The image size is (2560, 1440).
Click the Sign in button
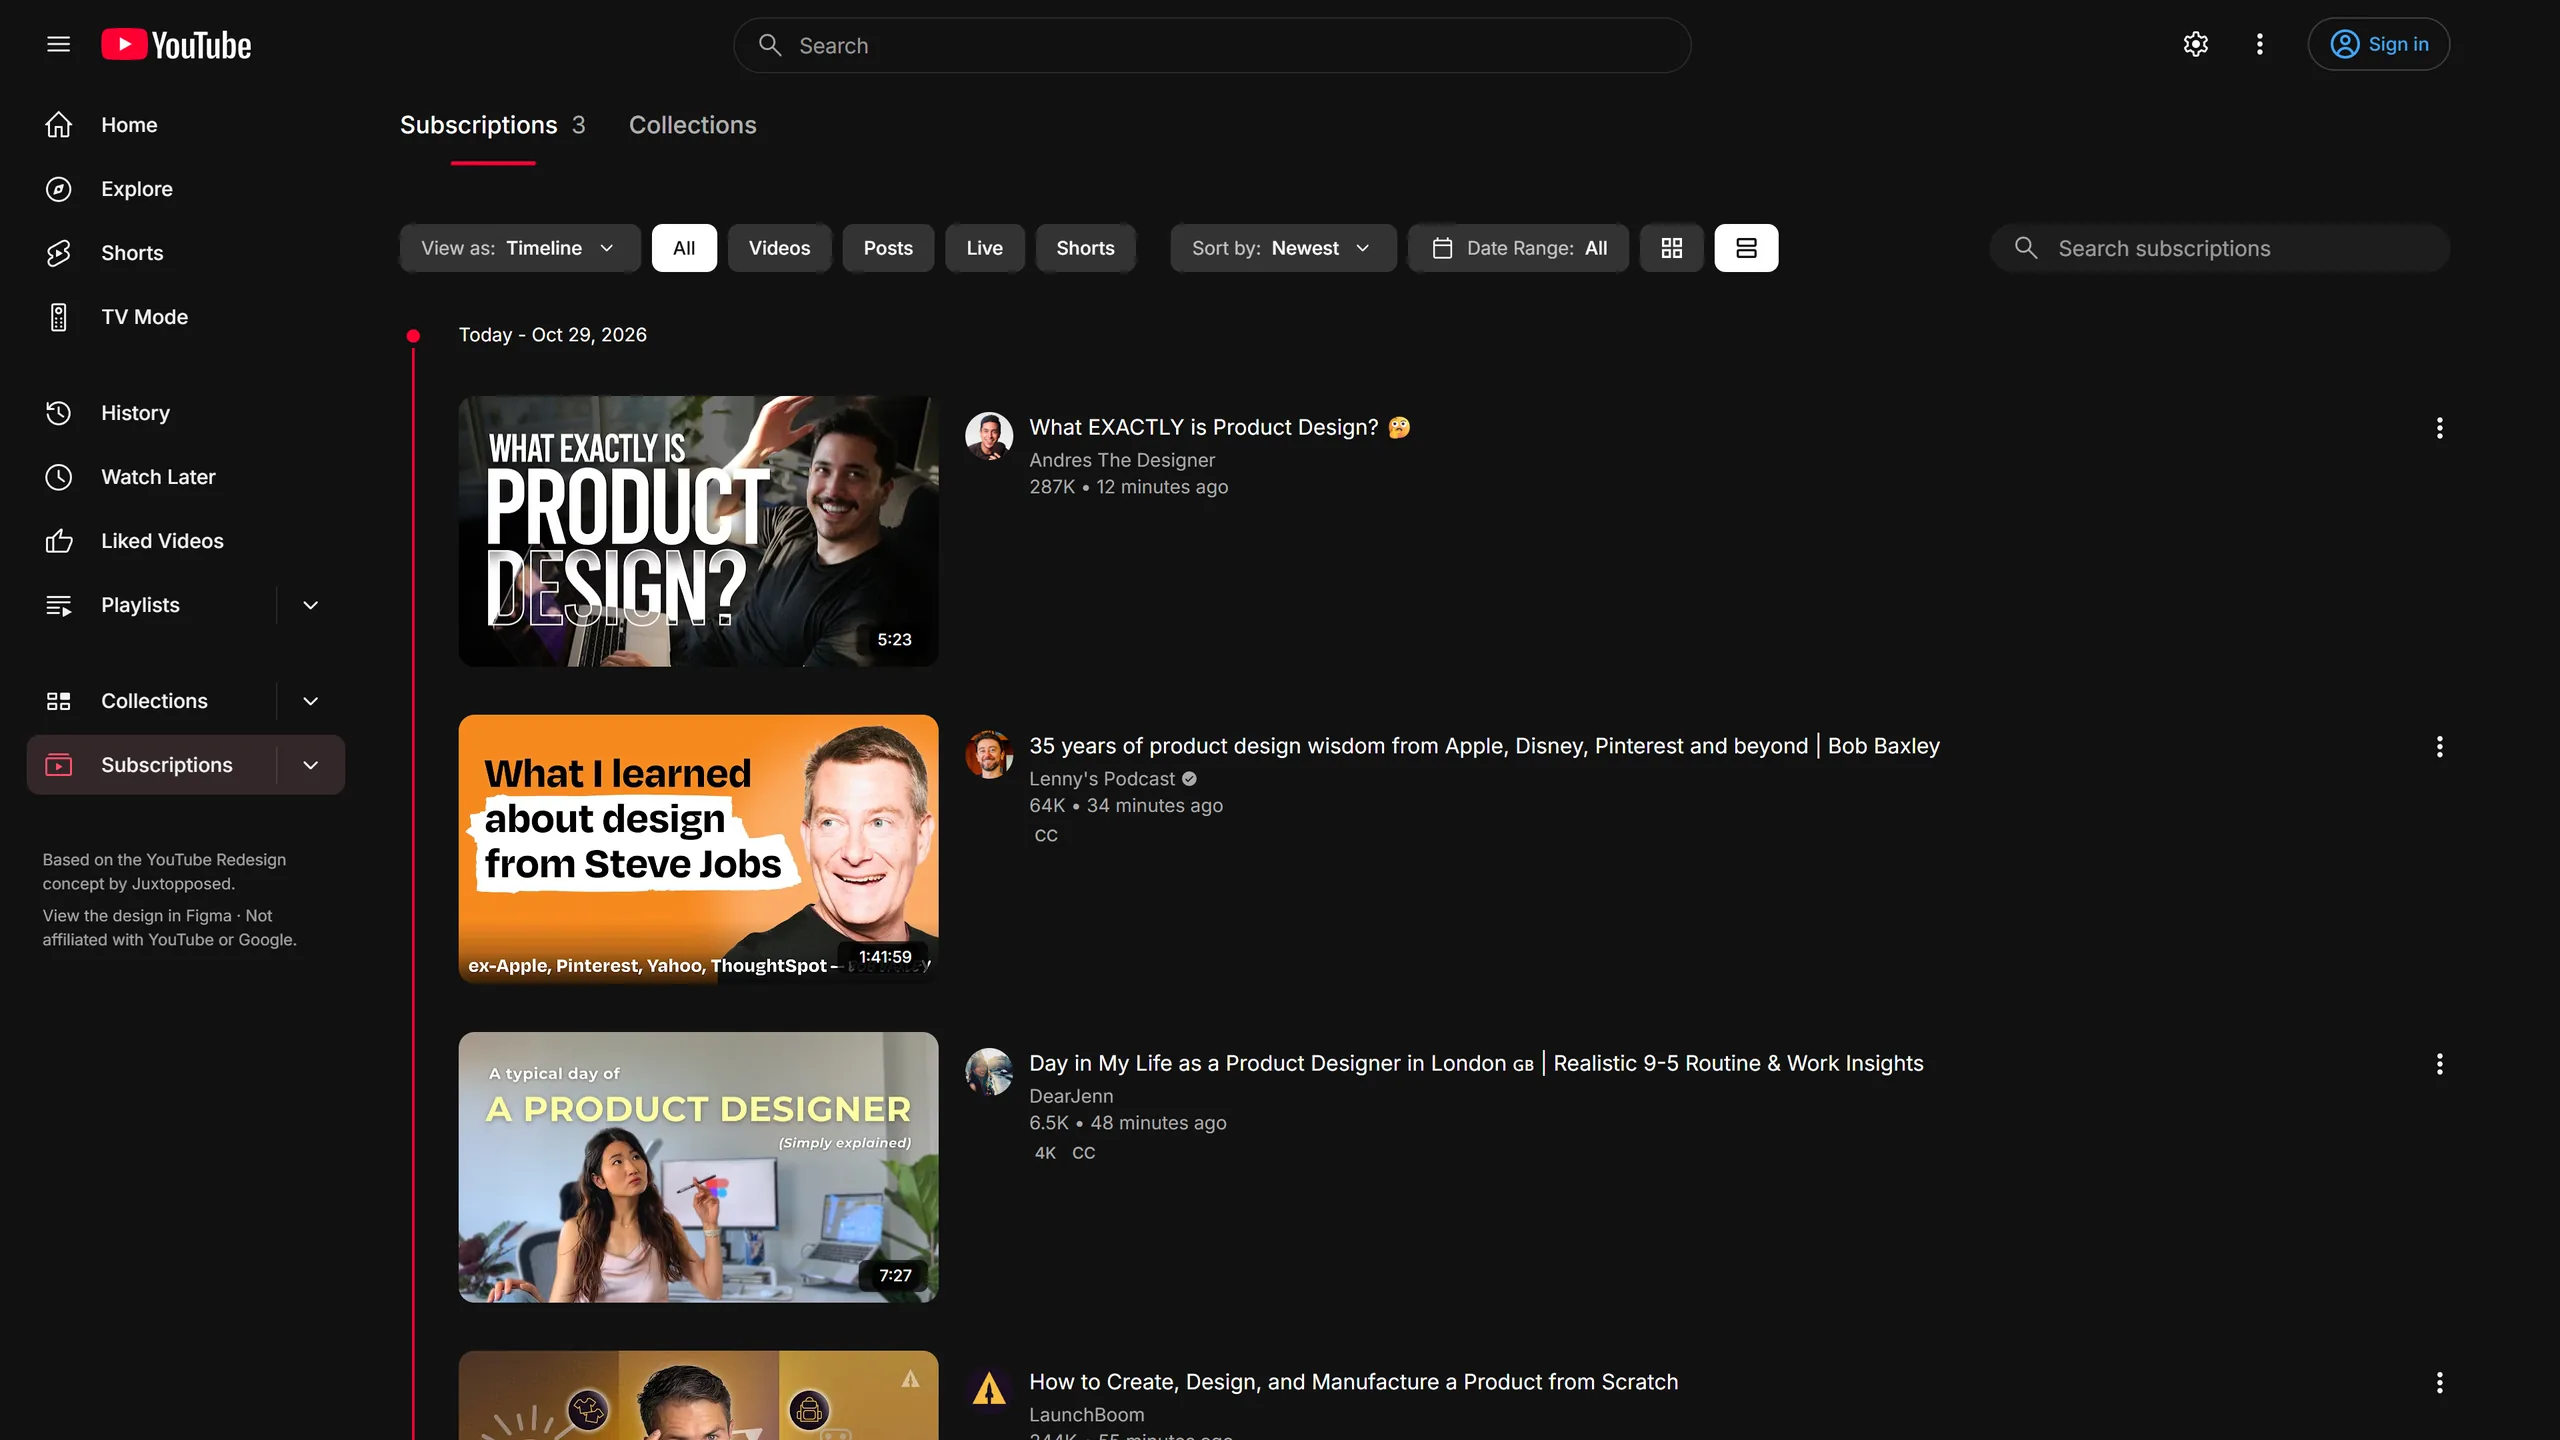pos(2378,44)
